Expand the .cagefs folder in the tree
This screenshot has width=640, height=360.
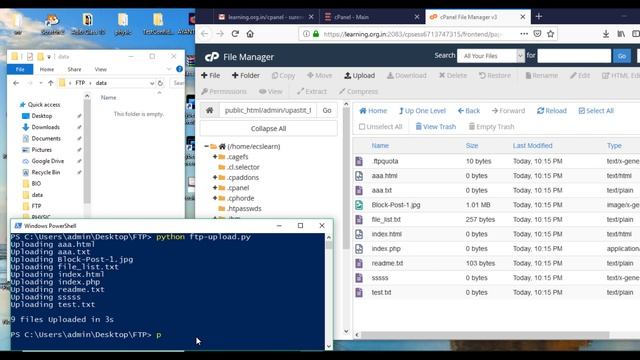click(x=215, y=157)
